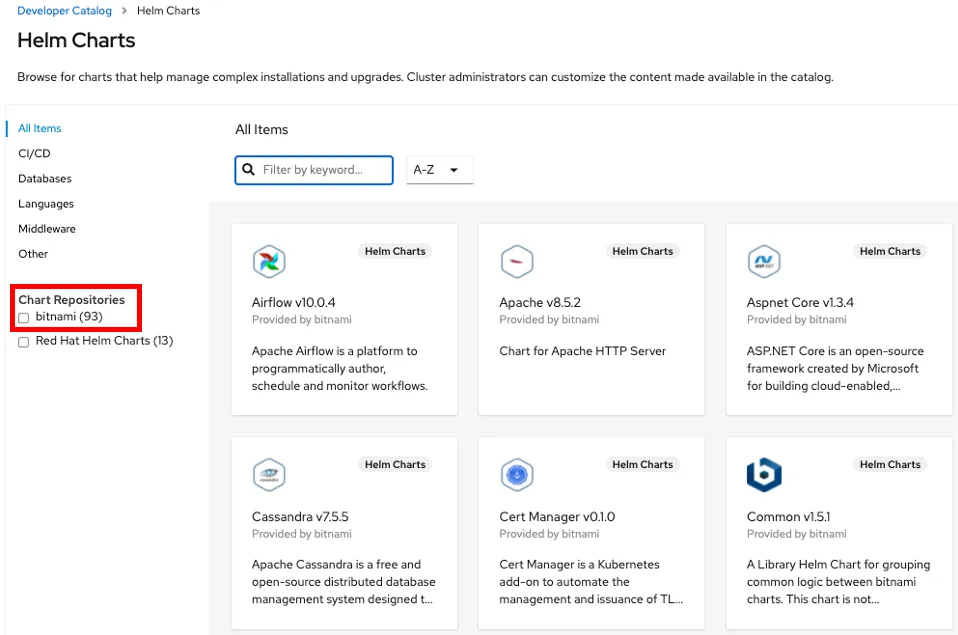This screenshot has width=958, height=635.
Task: Open the Airflow v10.0.4 chart title
Action: [x=293, y=303]
